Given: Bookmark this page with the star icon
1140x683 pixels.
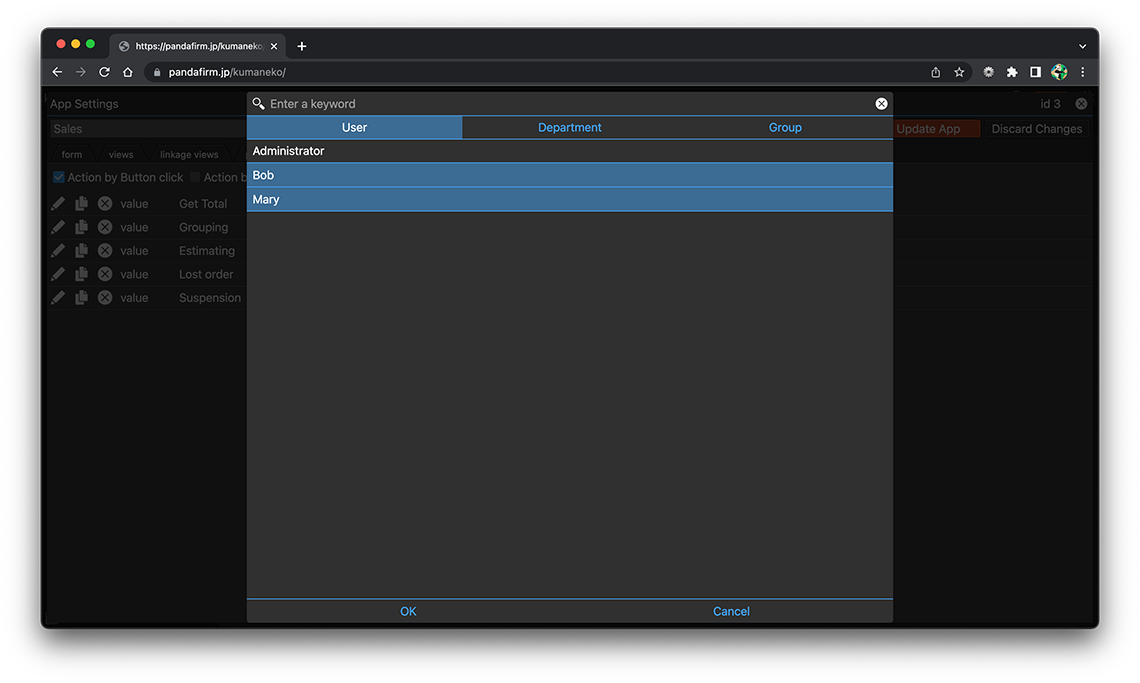Looking at the screenshot, I should tap(959, 72).
